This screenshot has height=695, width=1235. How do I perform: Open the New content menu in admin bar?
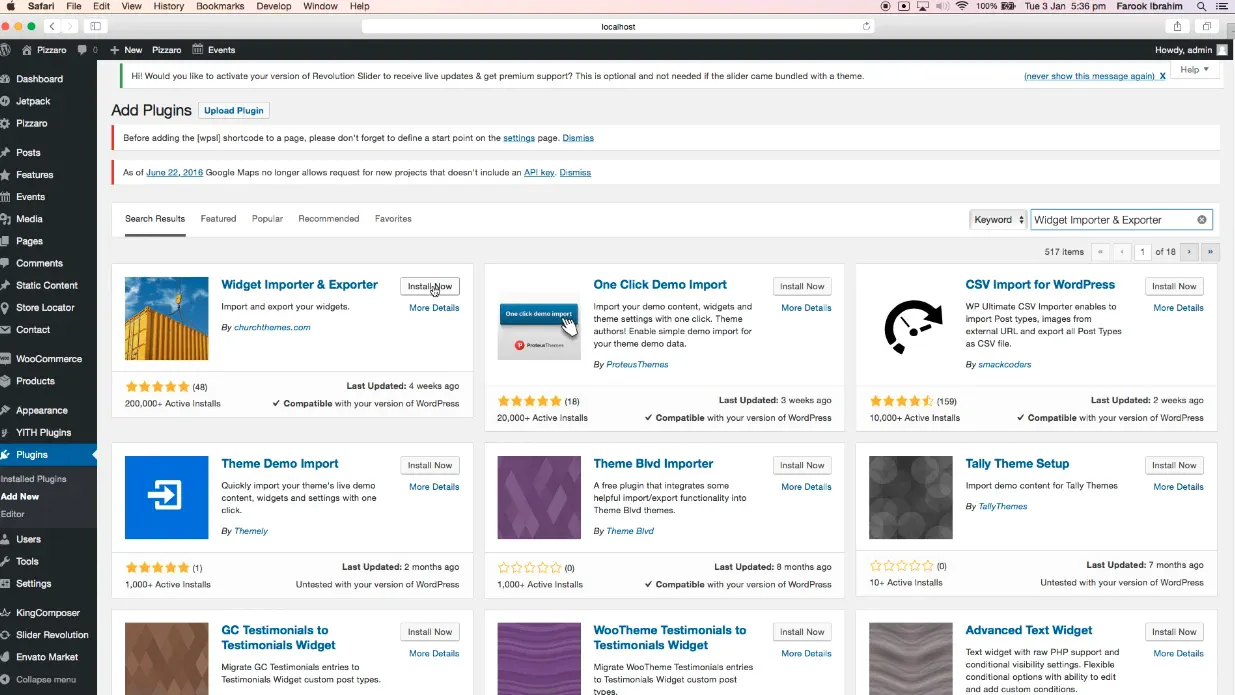(126, 49)
